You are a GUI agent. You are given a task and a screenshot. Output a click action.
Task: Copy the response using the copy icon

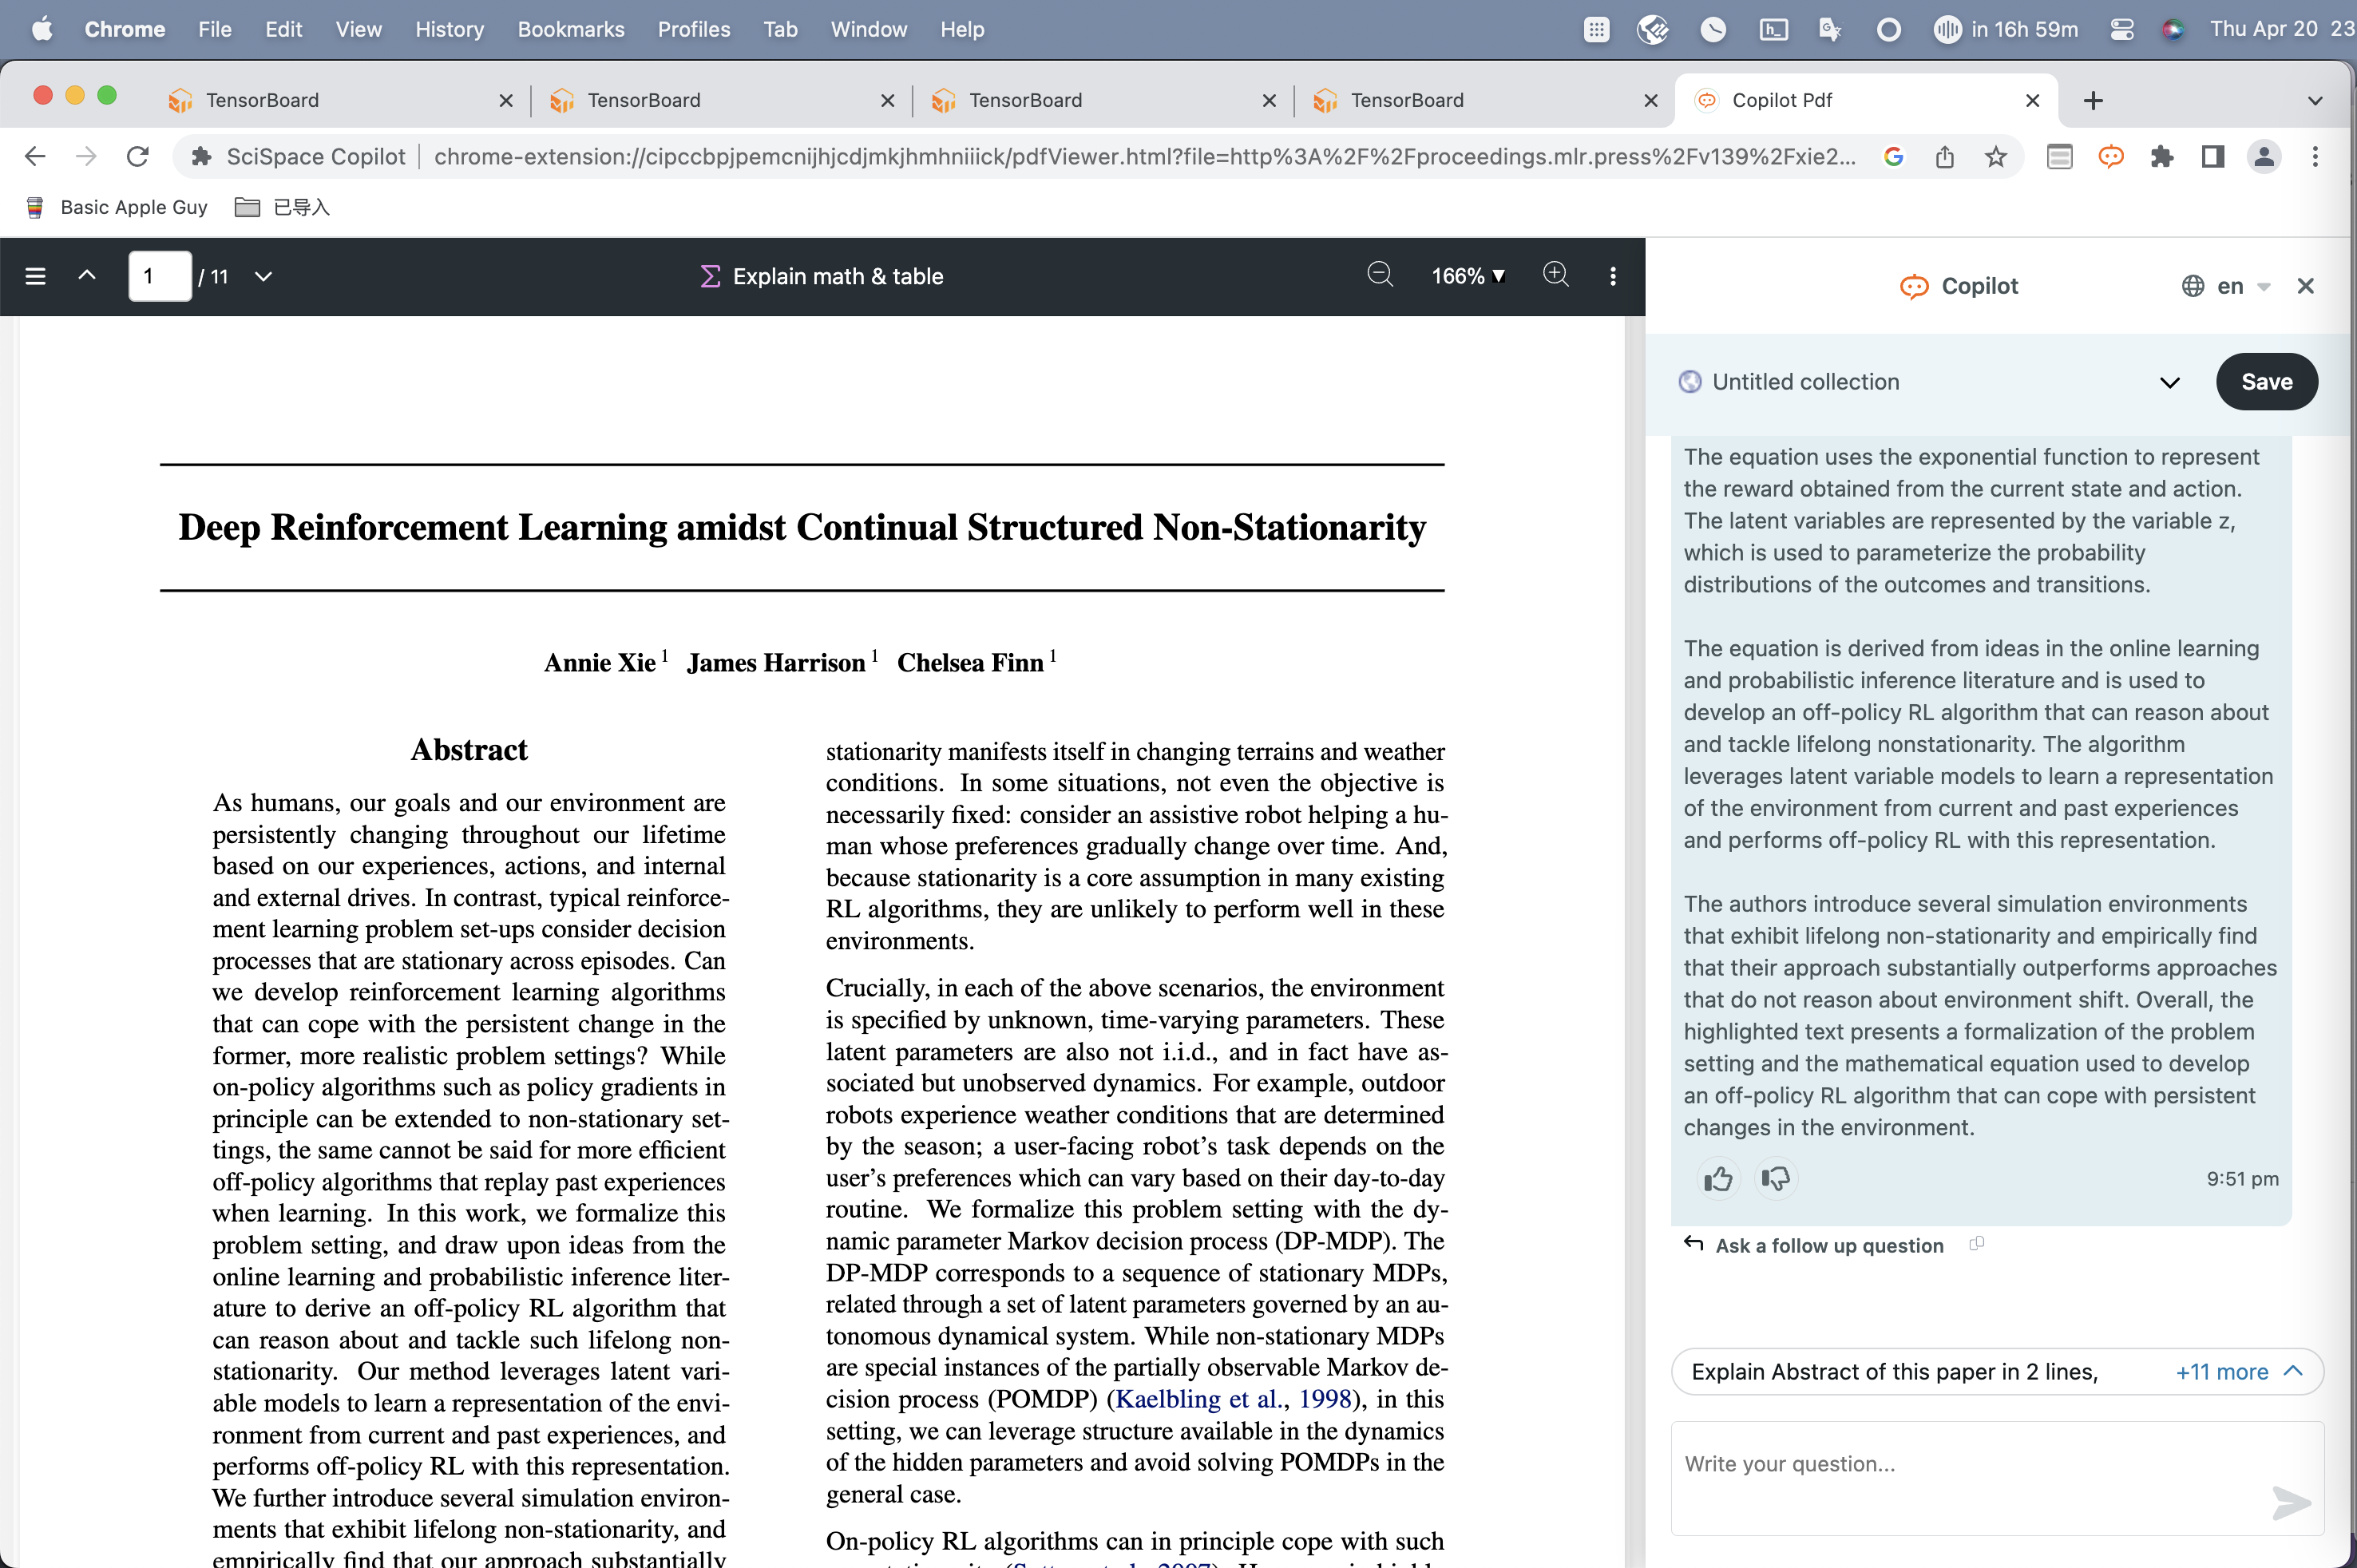[1976, 1244]
